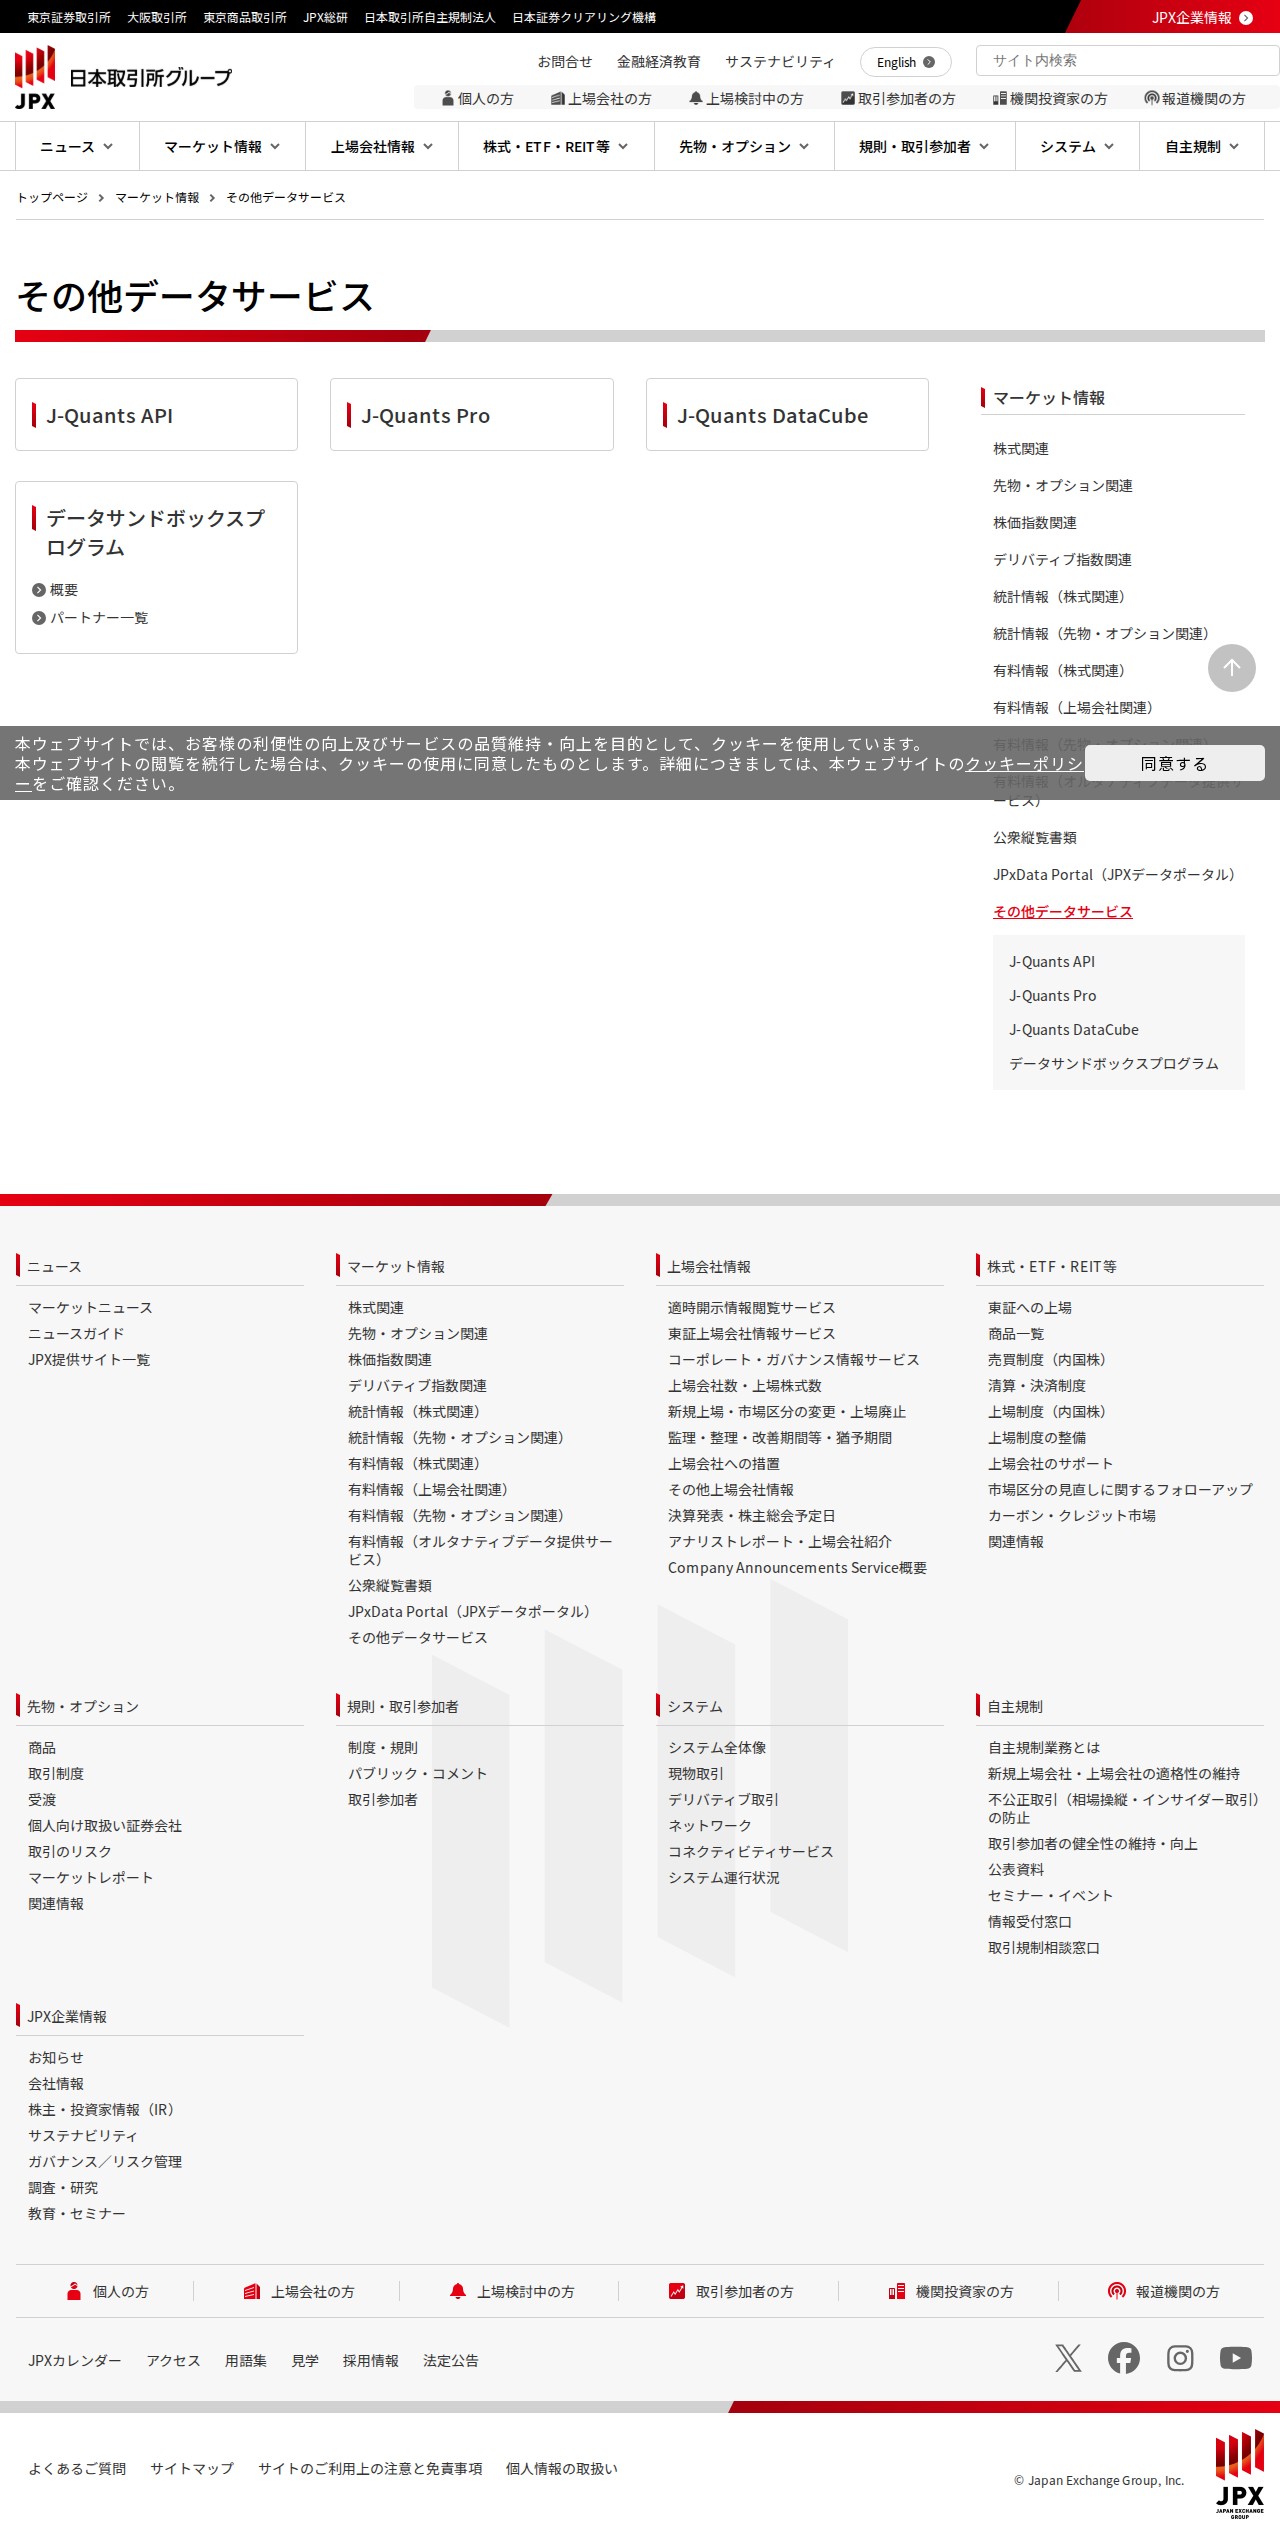Image resolution: width=1280 pixels, height=2531 pixels.
Task: Open the クッキーポリシー link in banner
Action: [x=1024, y=764]
